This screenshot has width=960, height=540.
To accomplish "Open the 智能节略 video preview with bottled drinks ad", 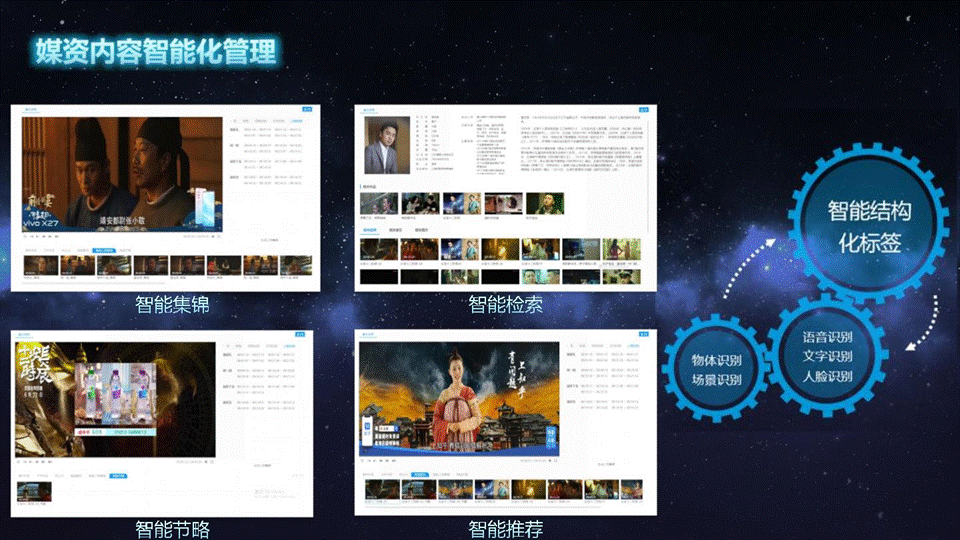I will (115, 400).
